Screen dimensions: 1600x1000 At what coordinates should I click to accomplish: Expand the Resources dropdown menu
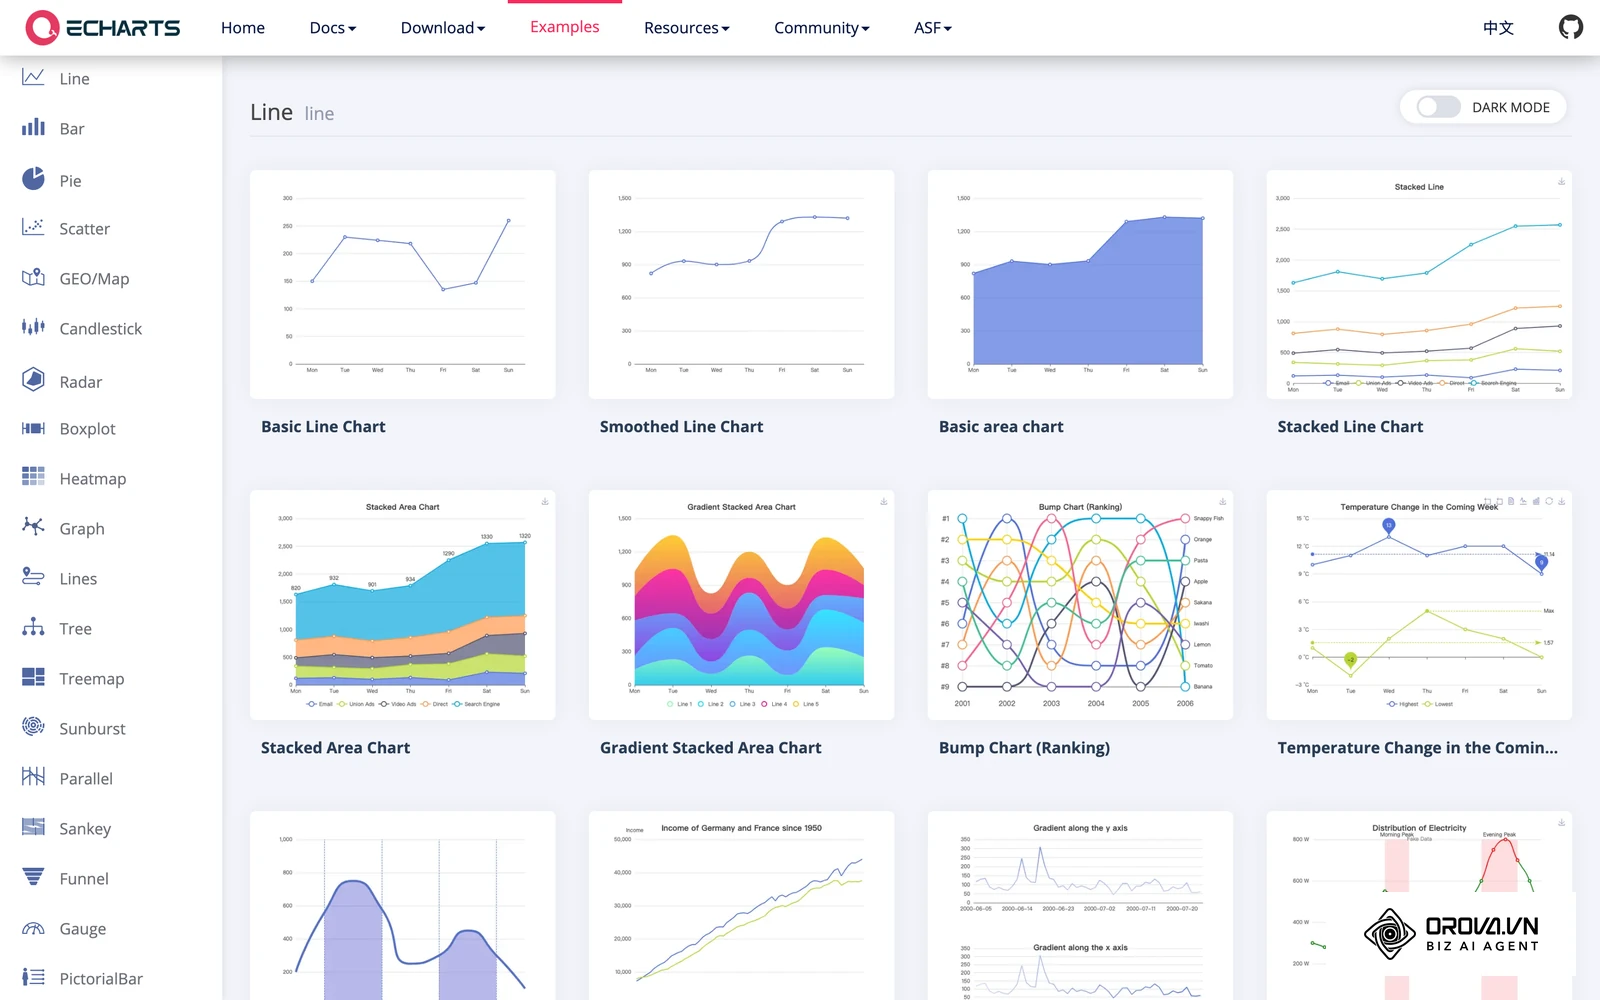687,28
